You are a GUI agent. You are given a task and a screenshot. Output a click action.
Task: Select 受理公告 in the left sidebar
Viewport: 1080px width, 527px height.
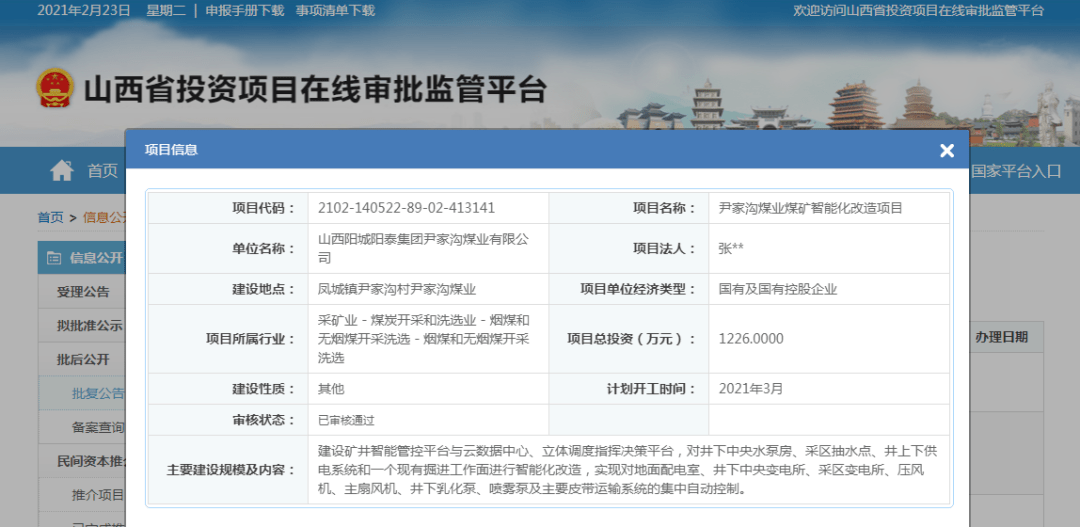(83, 292)
